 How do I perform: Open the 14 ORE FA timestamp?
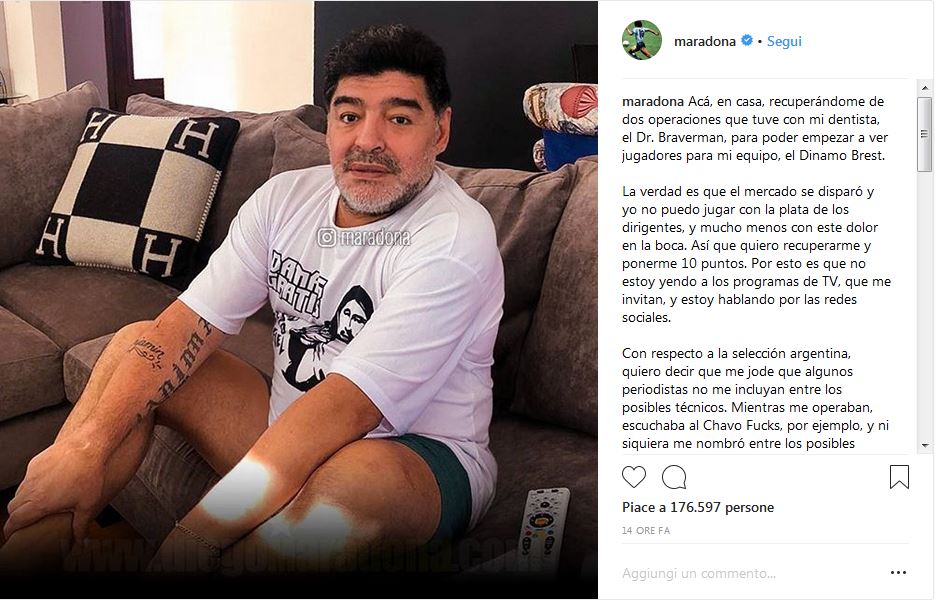(646, 530)
